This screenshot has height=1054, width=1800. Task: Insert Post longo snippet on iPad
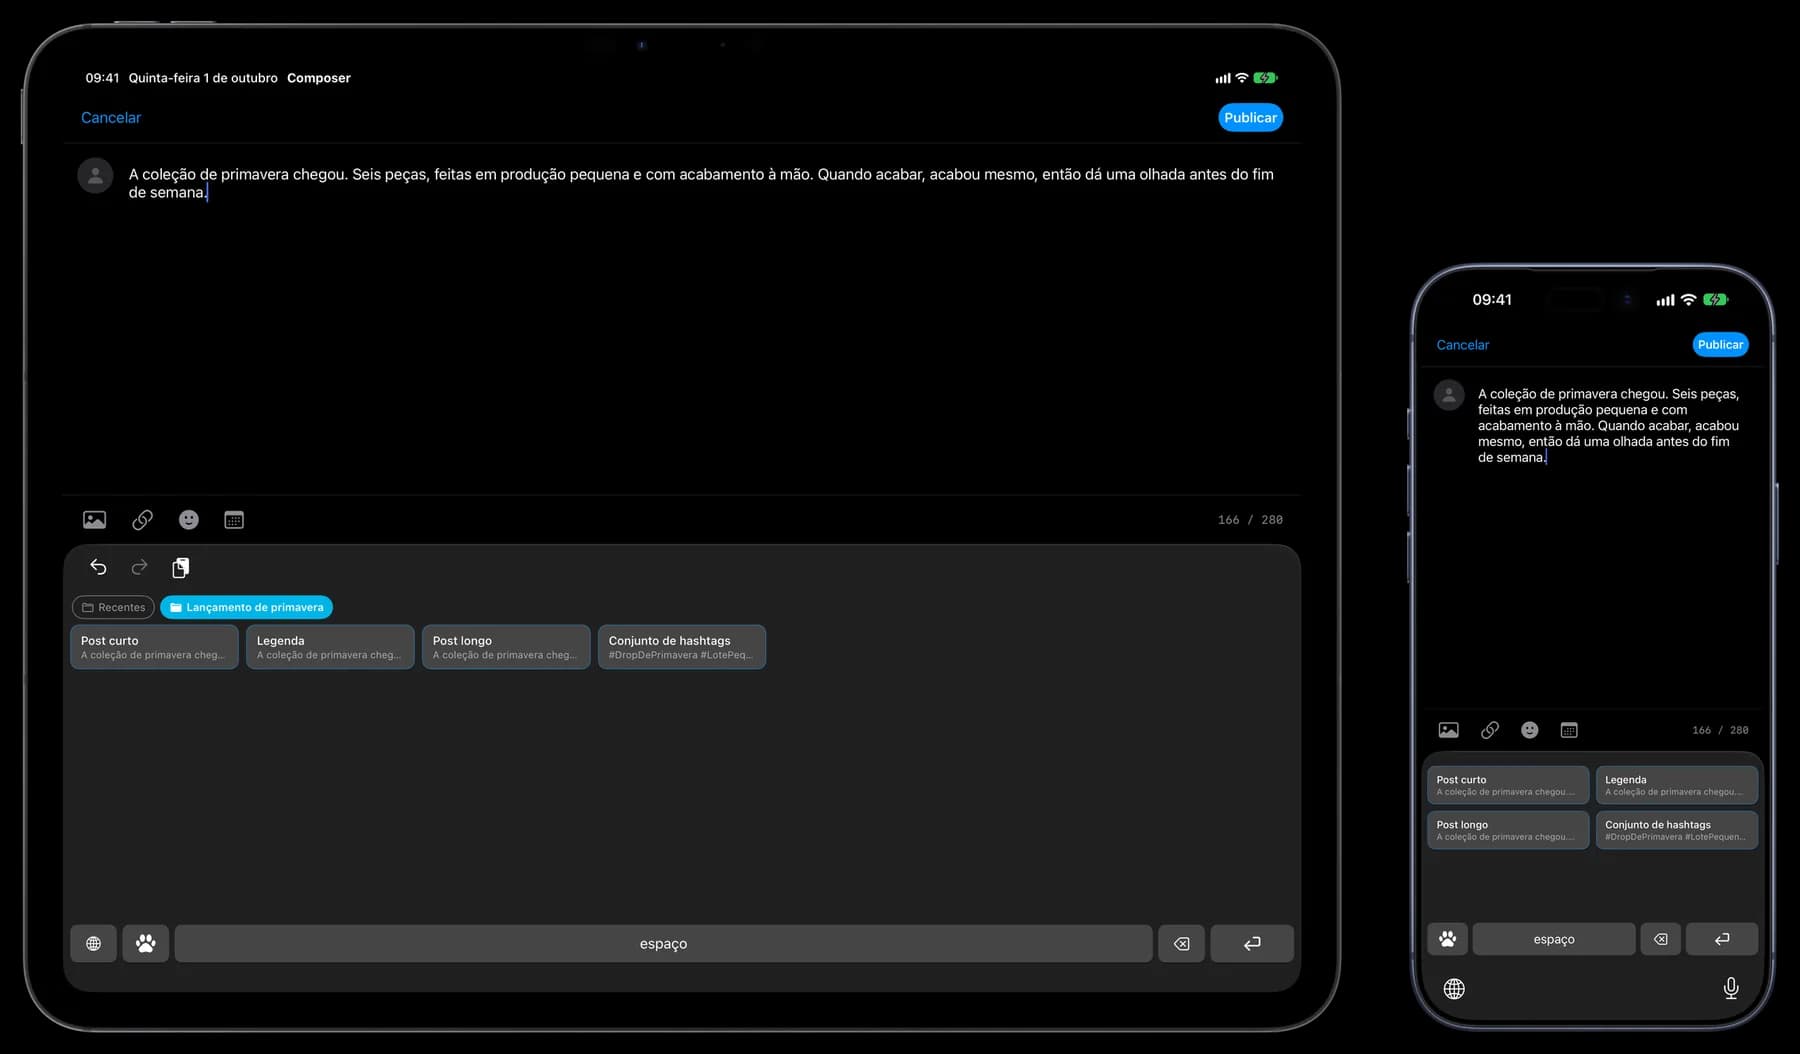click(x=506, y=647)
